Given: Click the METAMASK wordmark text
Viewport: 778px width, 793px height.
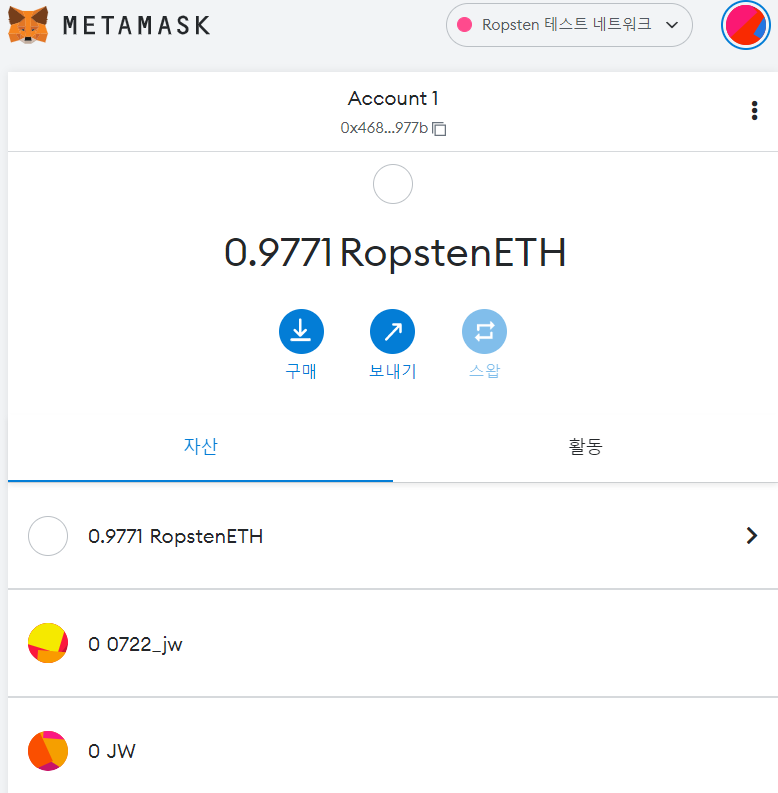Looking at the screenshot, I should (136, 25).
